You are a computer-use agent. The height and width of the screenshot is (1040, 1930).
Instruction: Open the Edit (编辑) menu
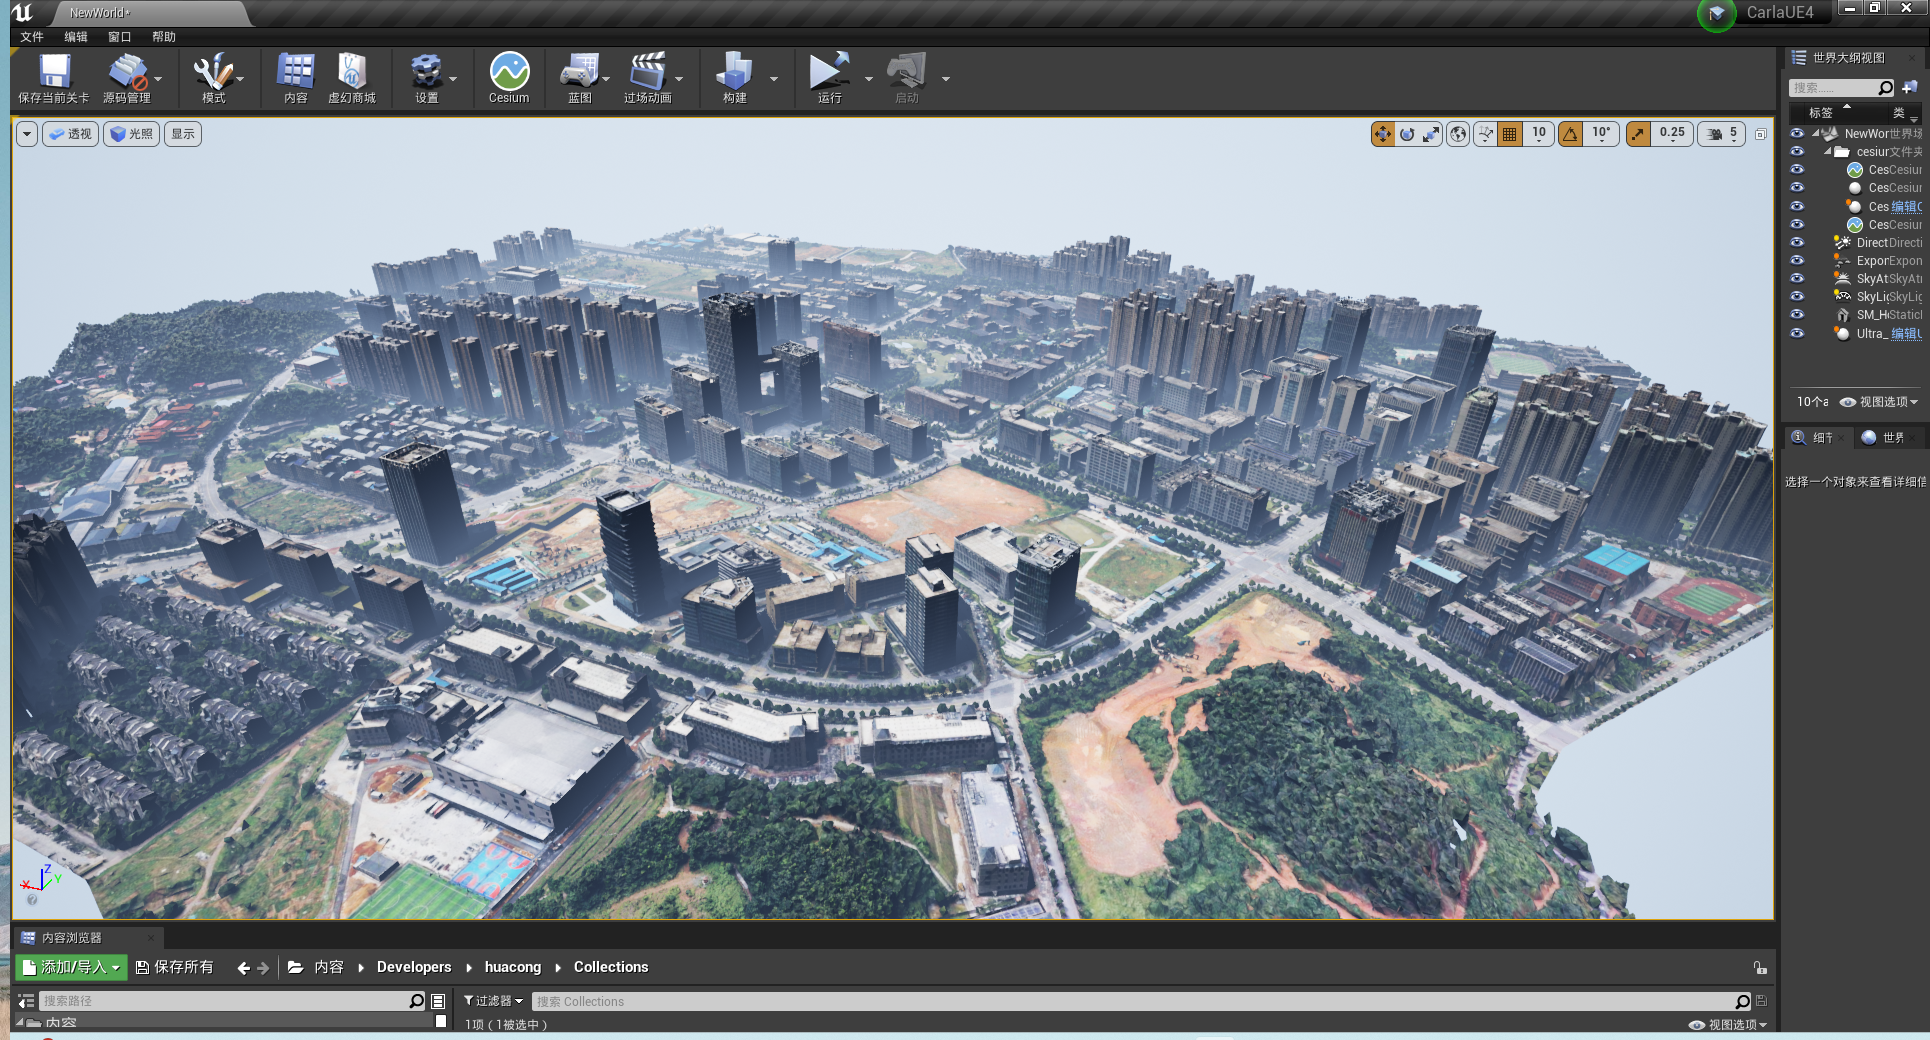pyautogui.click(x=76, y=37)
